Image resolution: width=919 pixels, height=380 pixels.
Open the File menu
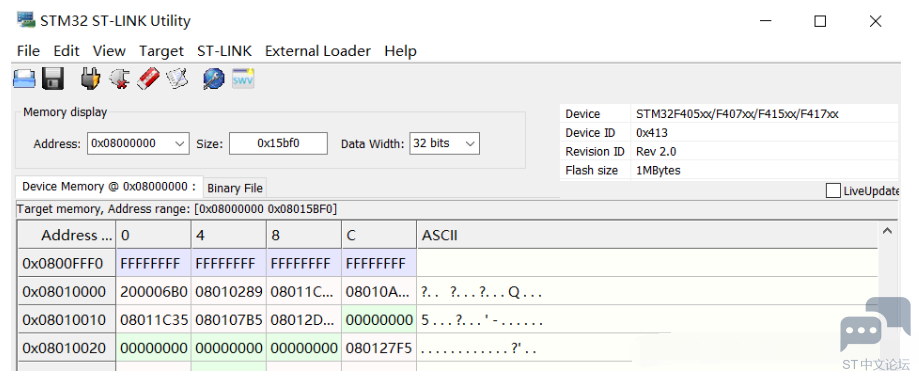point(28,51)
